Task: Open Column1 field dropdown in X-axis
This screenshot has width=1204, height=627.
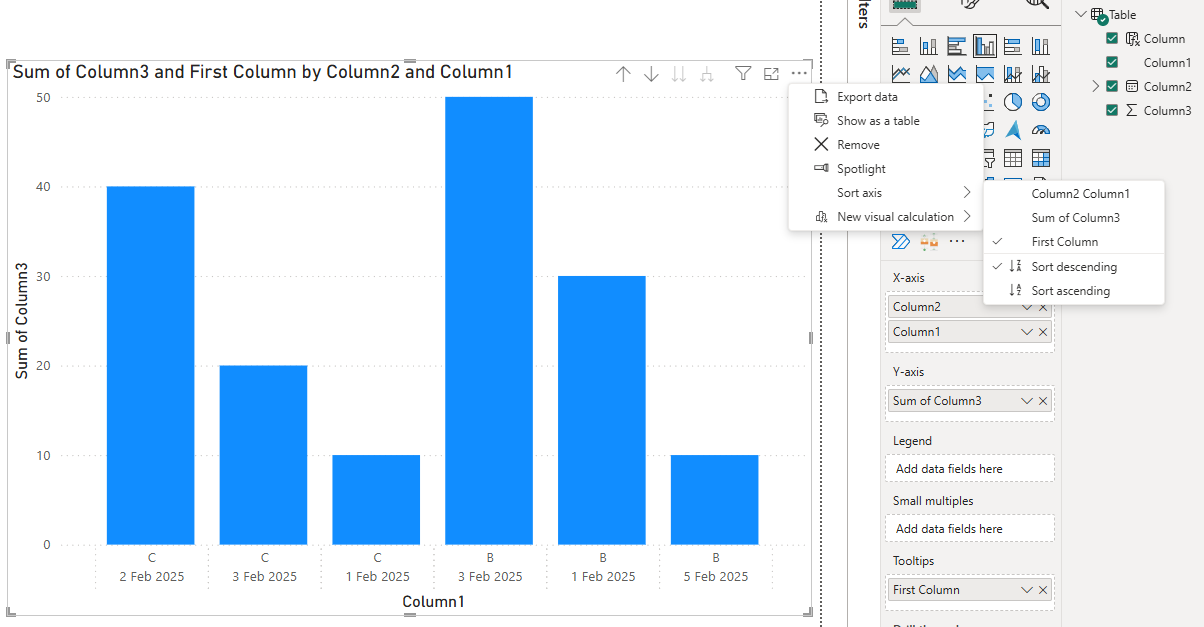Action: pyautogui.click(x=1027, y=332)
